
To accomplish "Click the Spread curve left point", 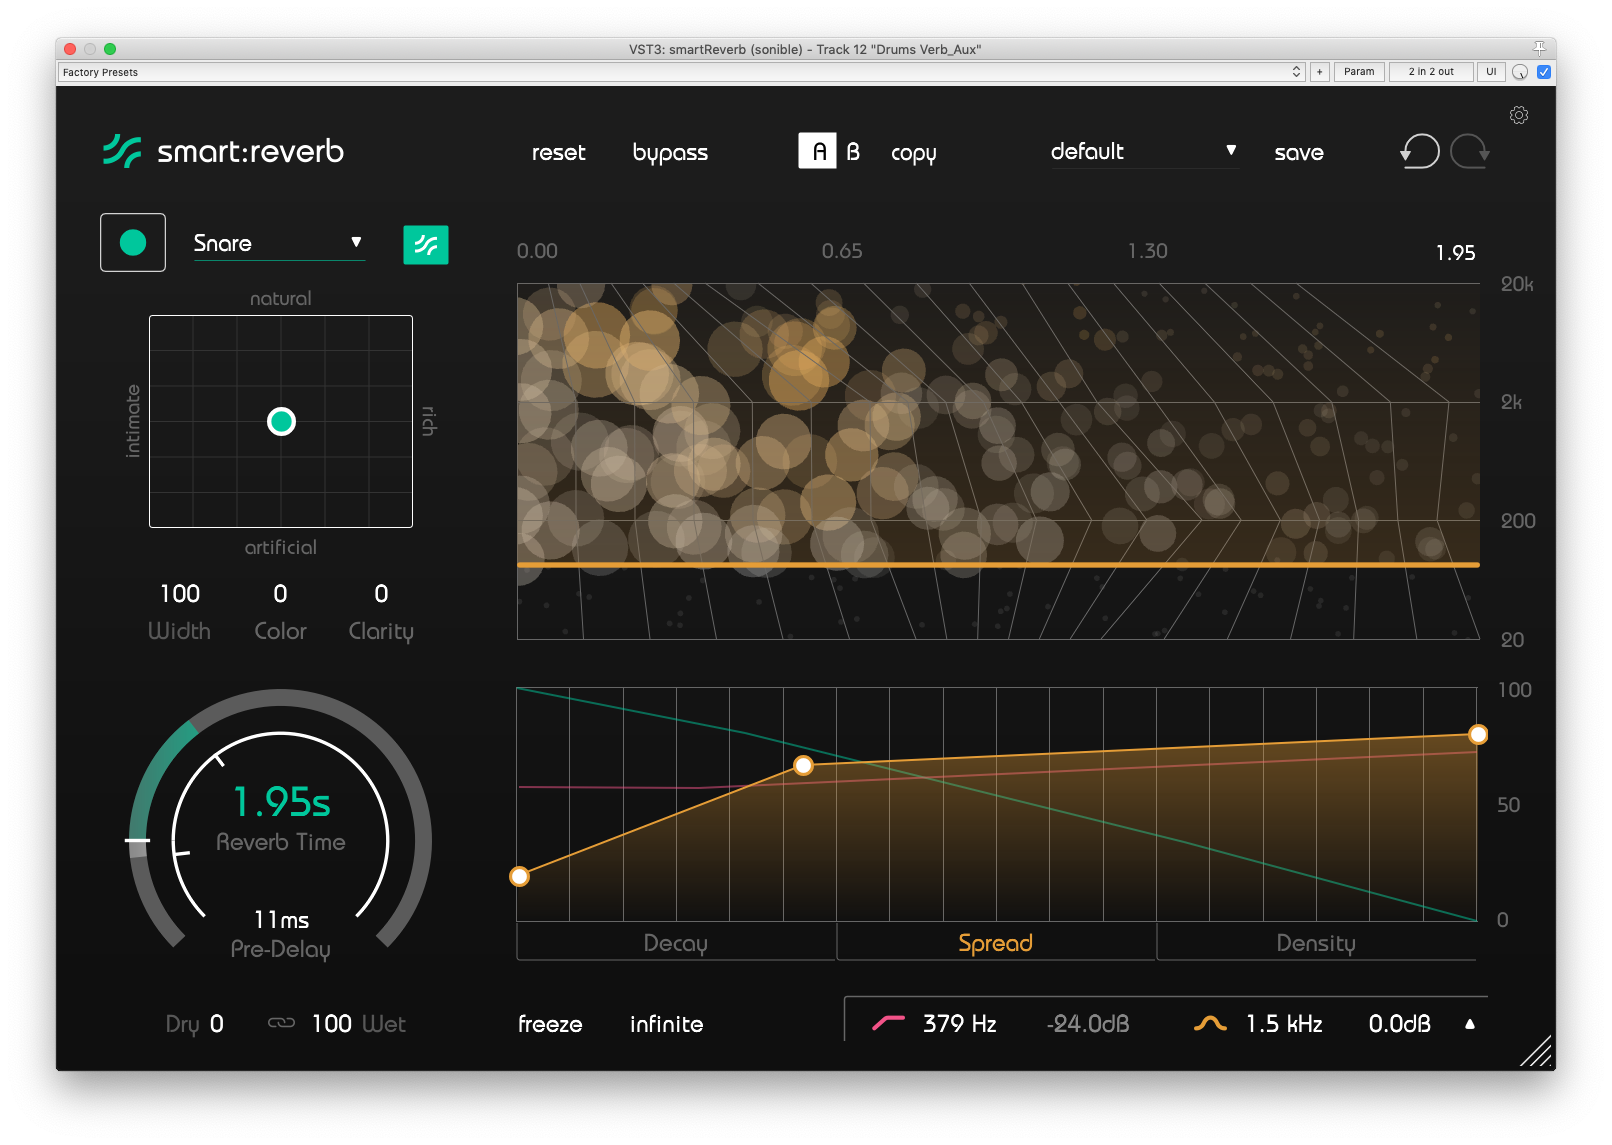I will click(519, 877).
